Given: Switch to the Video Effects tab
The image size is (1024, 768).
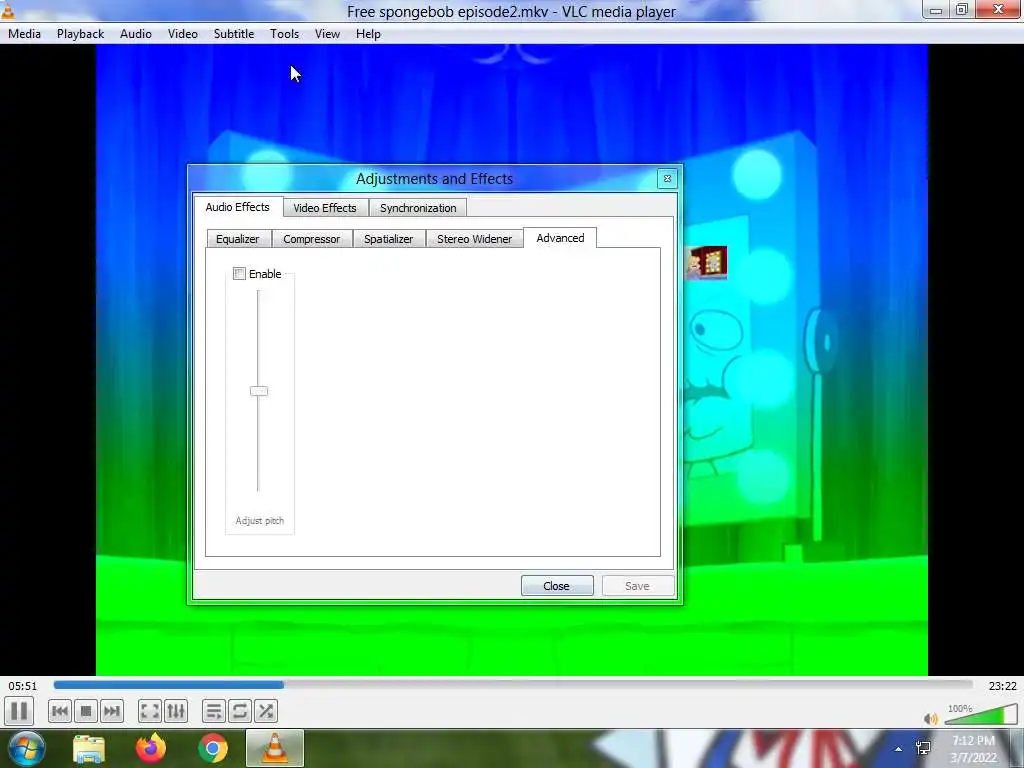Looking at the screenshot, I should pos(325,208).
